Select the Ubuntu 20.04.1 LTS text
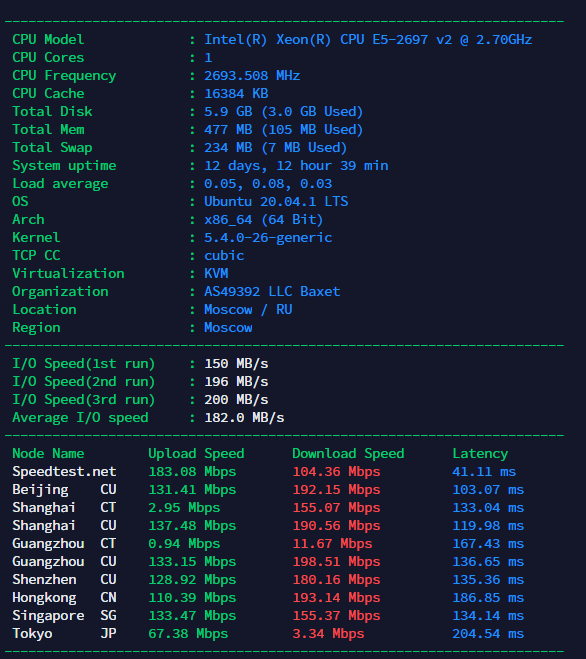This screenshot has width=586, height=659. [276, 201]
